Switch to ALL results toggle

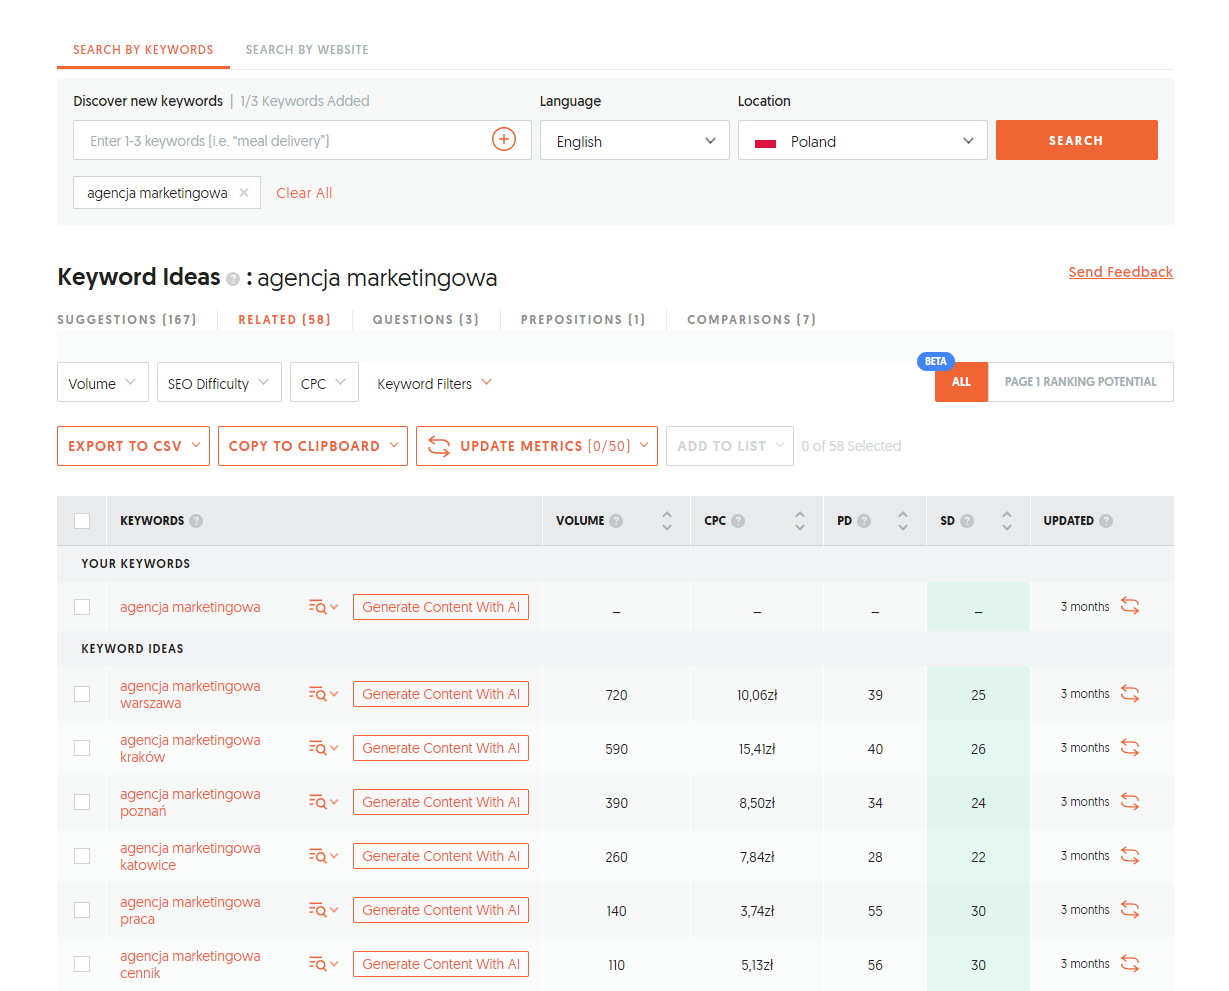tap(961, 382)
